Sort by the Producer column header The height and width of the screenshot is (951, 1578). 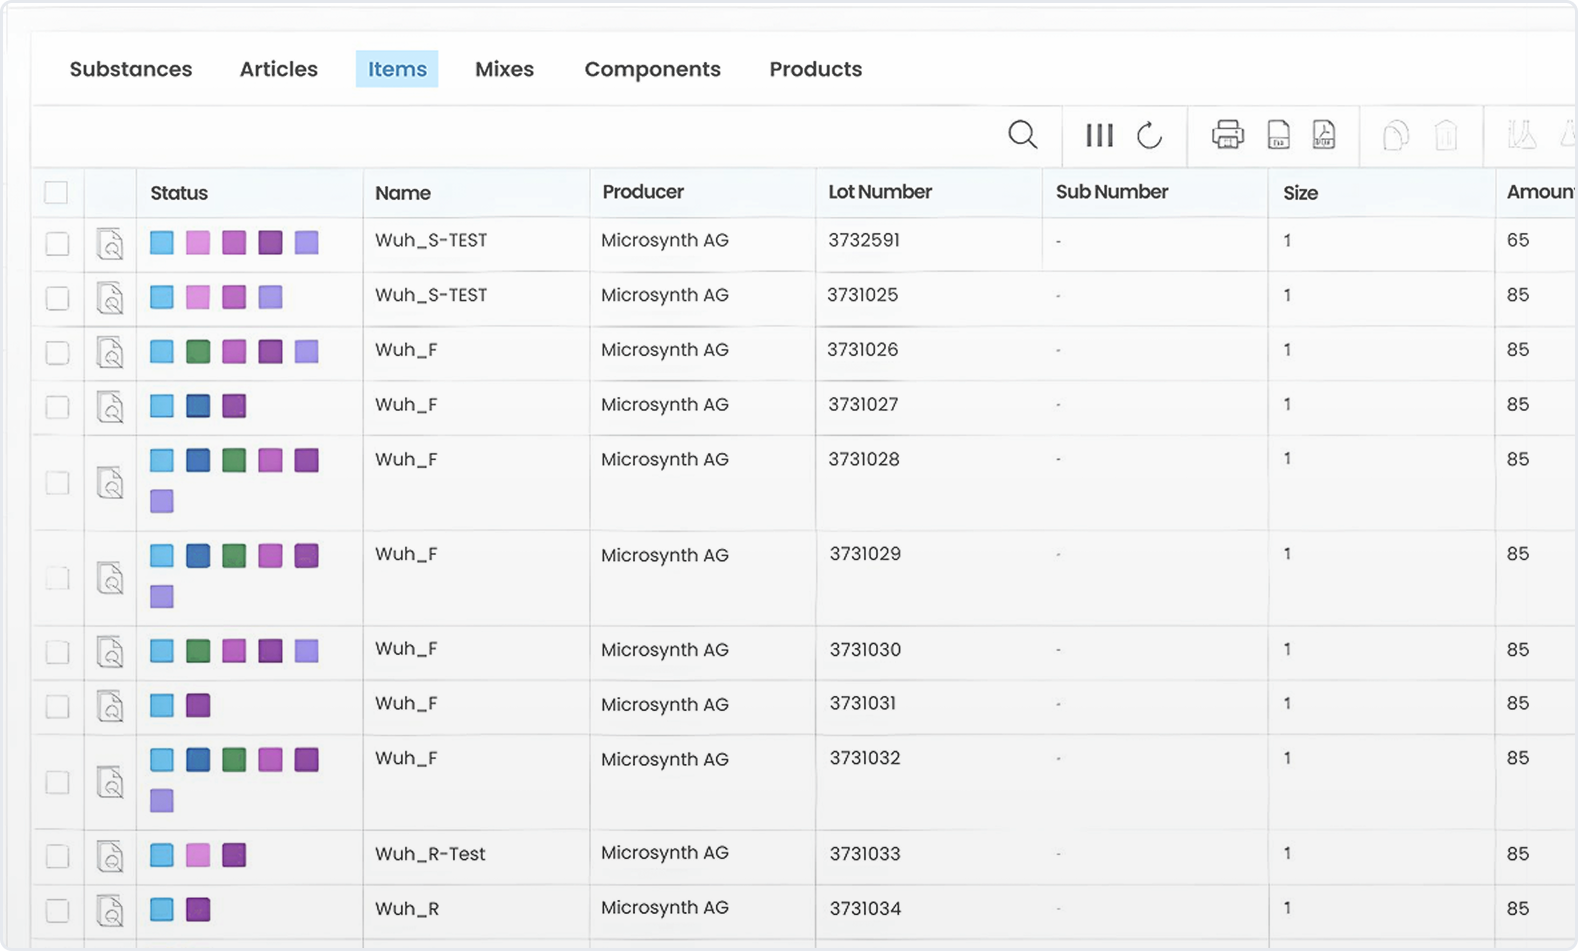click(x=643, y=192)
